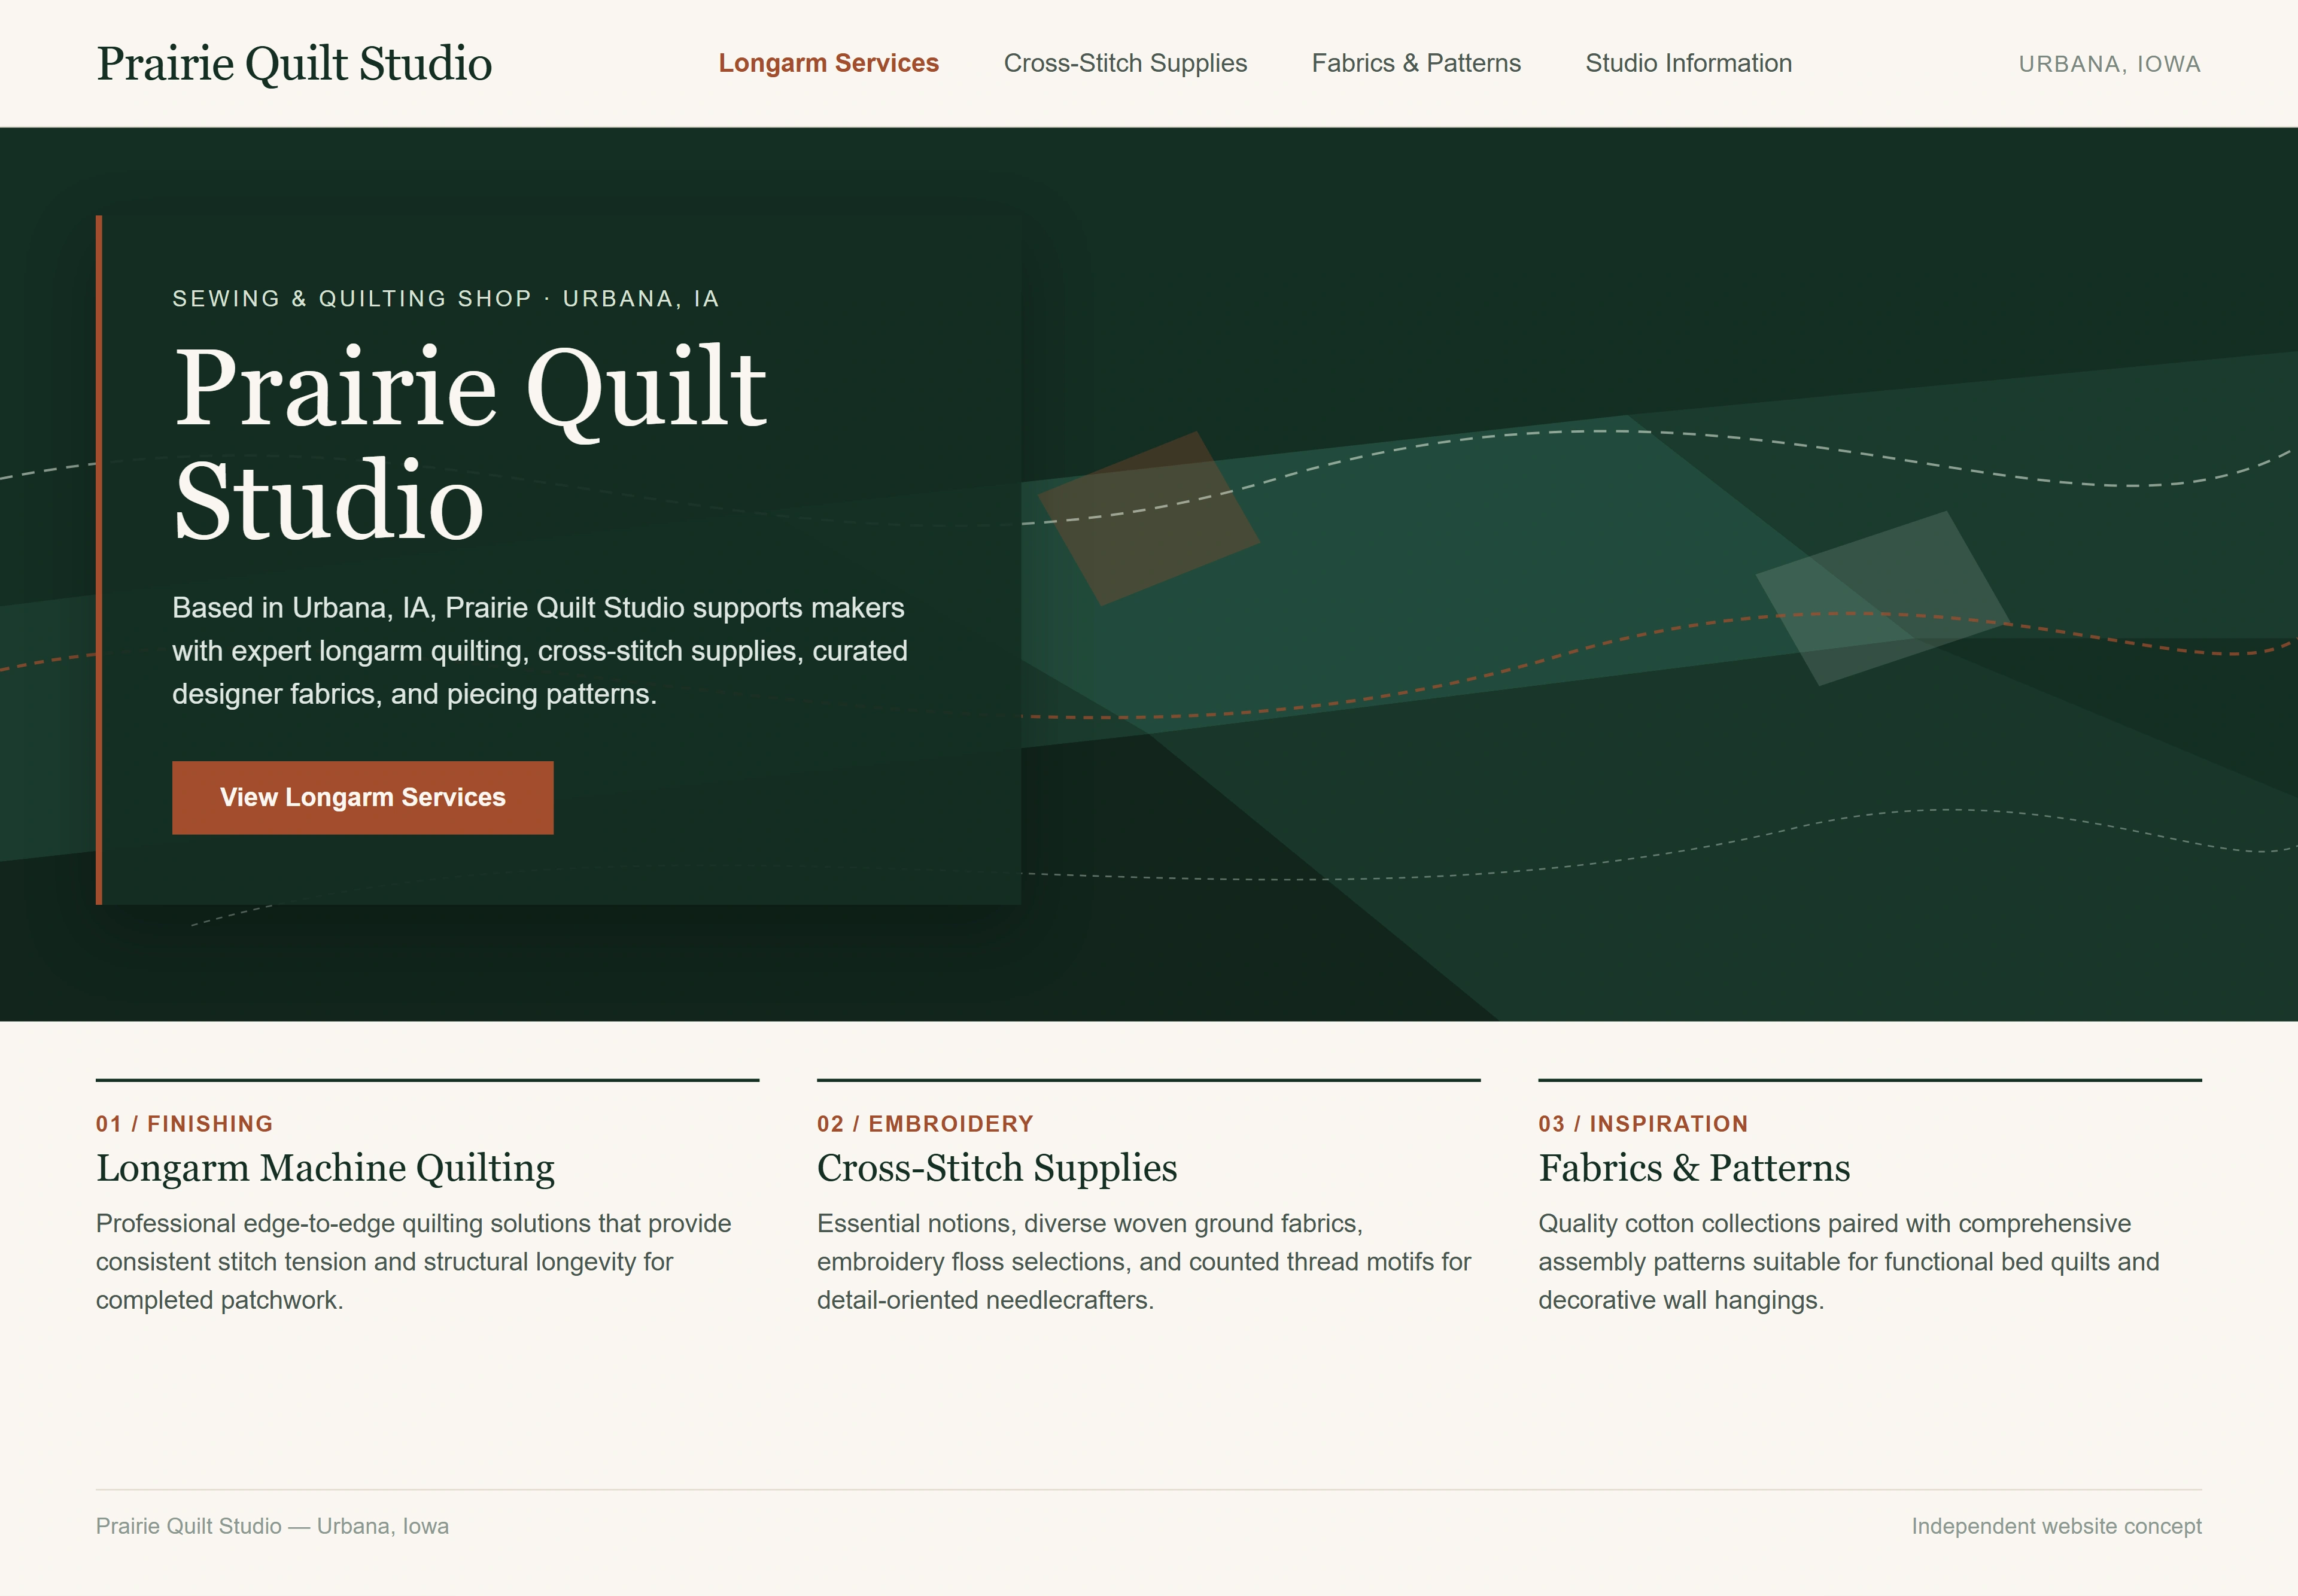Viewport: 2298px width, 1596px height.
Task: Click the 'Quality cotton collections' description
Action: pos(1849,1261)
